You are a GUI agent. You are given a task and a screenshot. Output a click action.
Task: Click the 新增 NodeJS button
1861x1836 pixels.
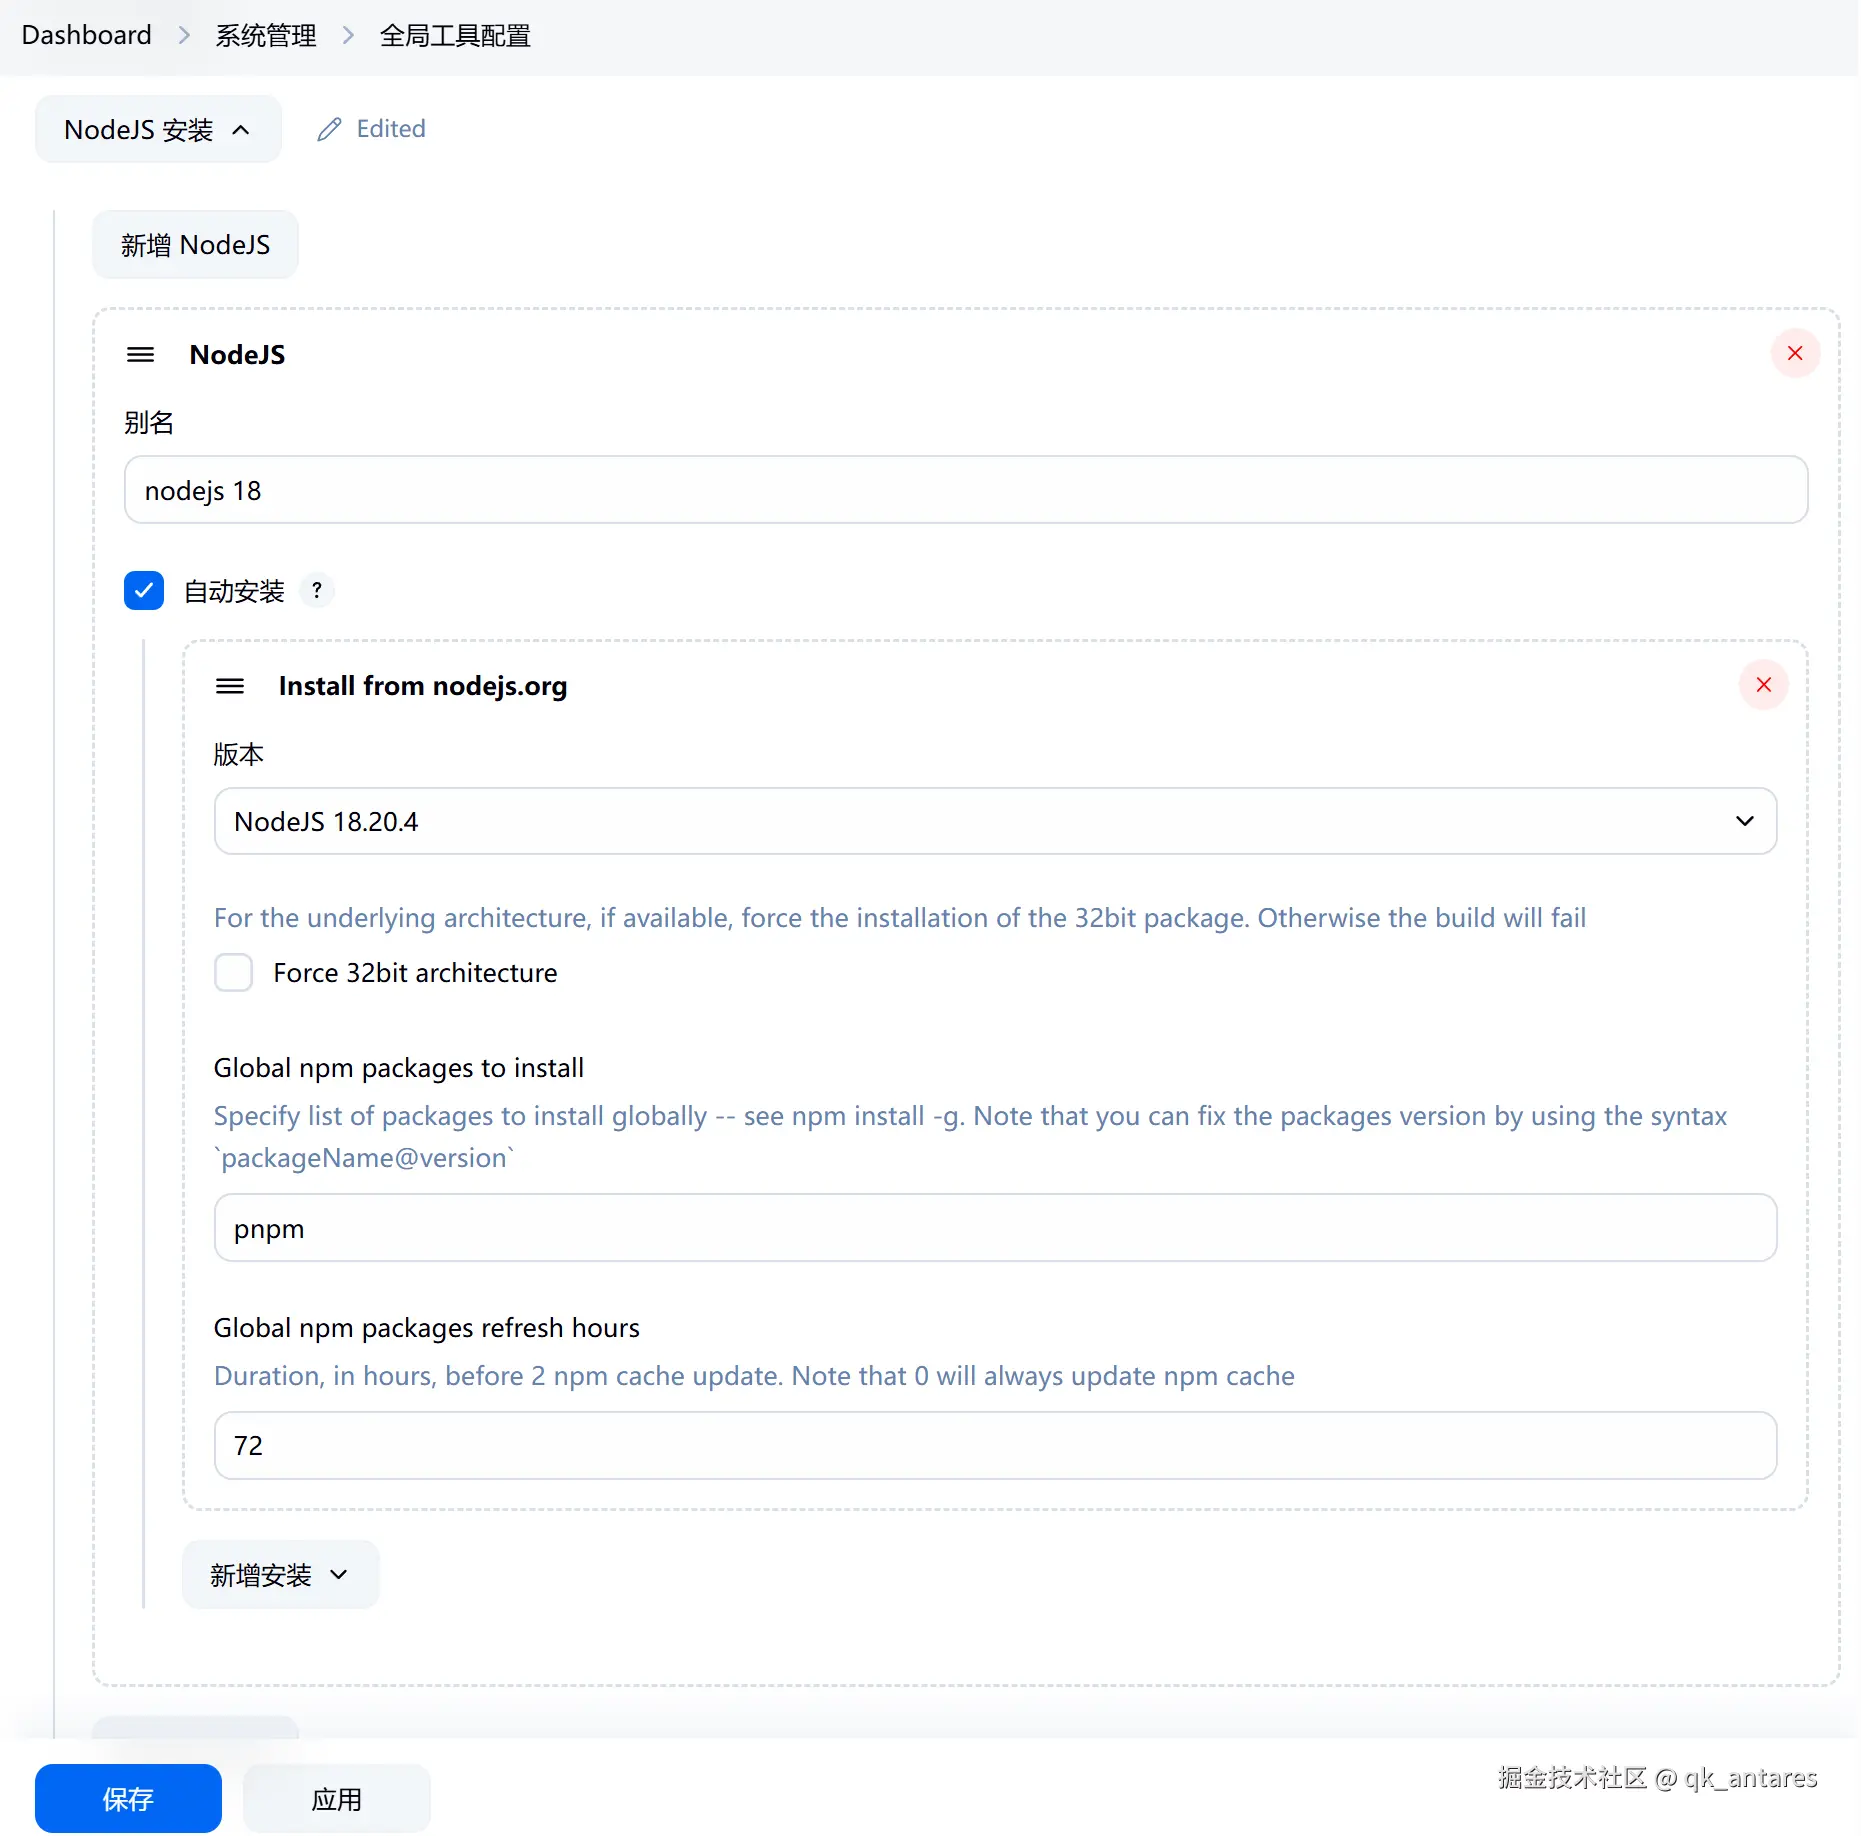pyautogui.click(x=195, y=244)
